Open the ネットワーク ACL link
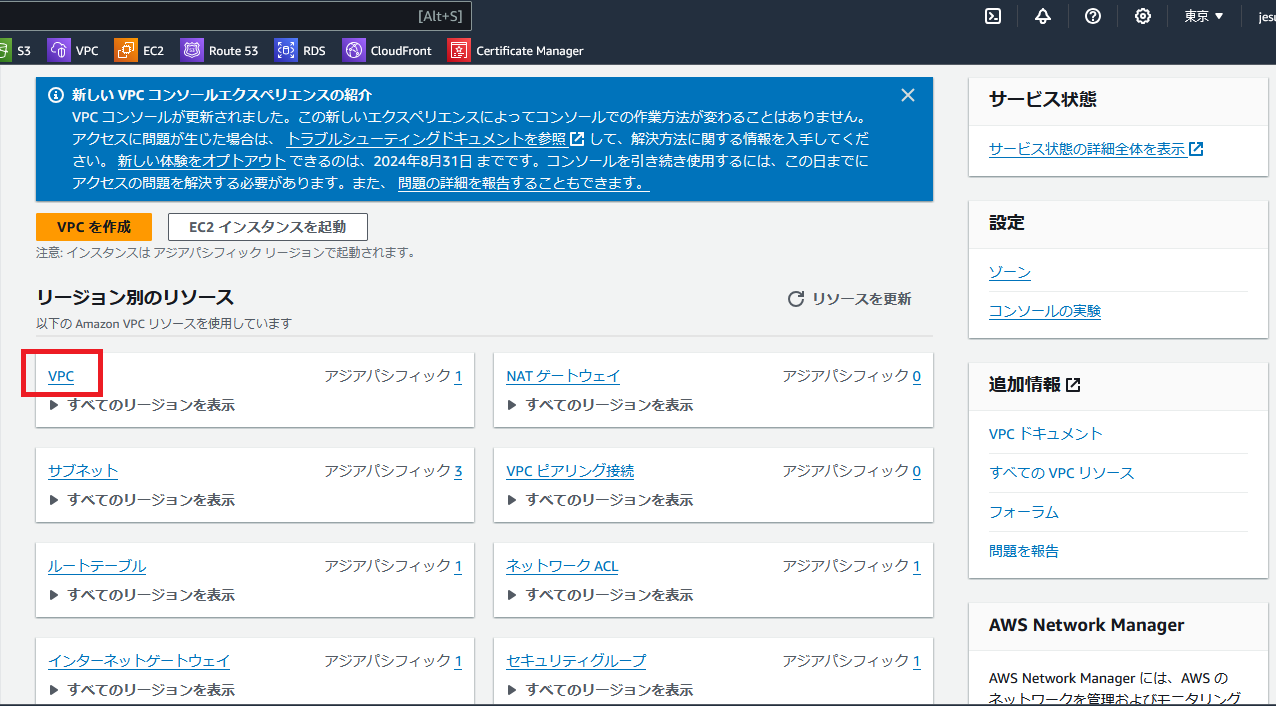 point(562,566)
